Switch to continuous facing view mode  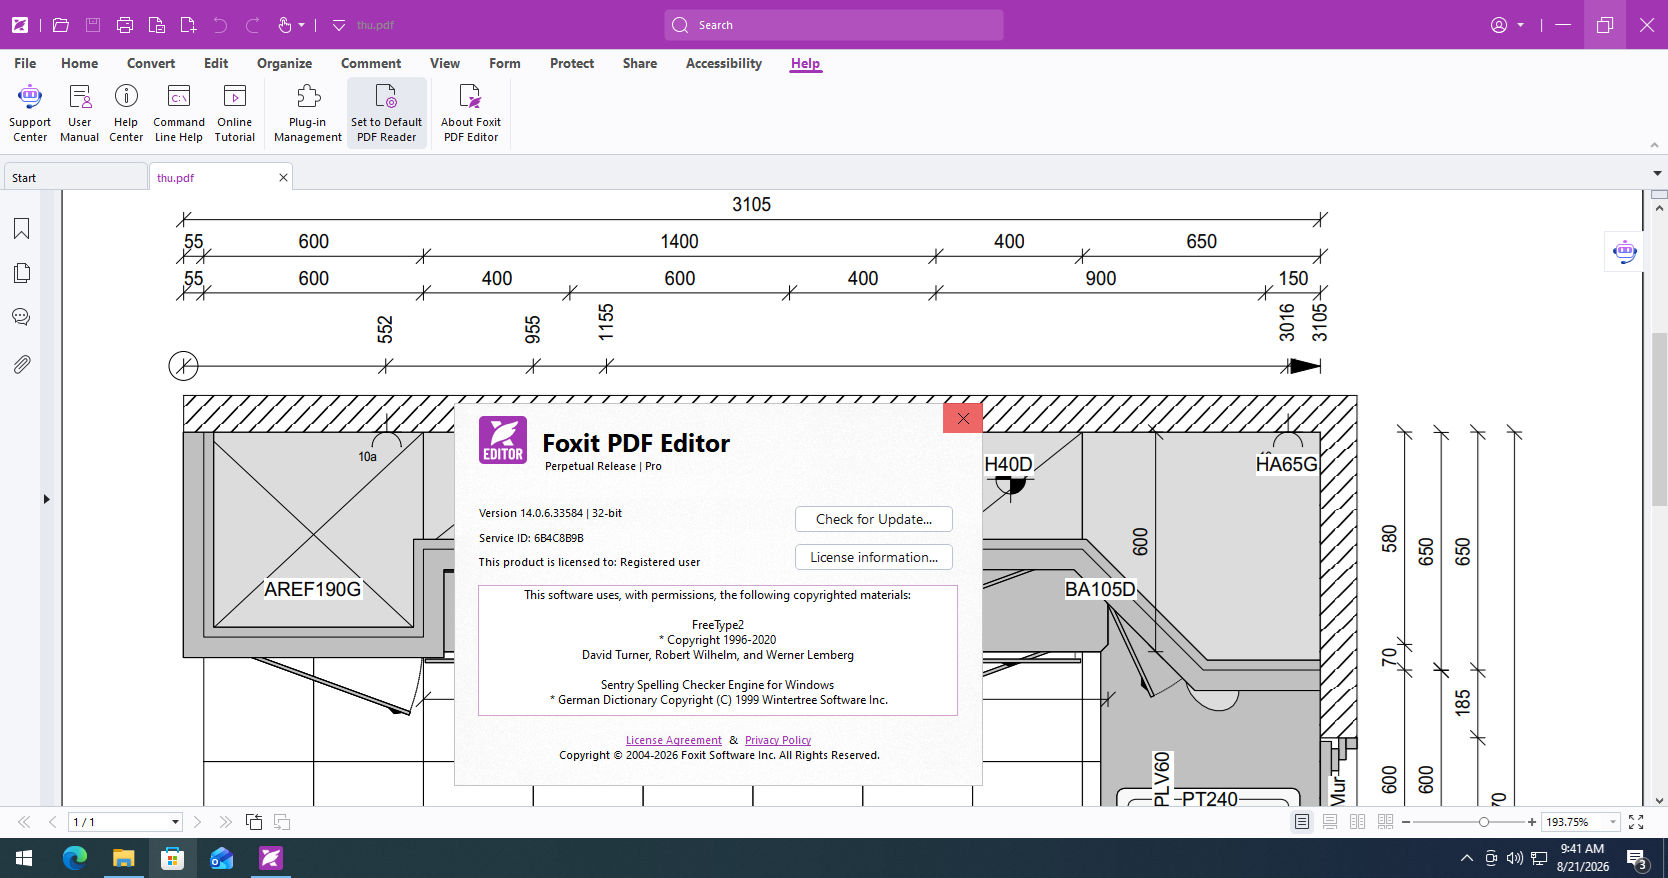[x=1385, y=822]
